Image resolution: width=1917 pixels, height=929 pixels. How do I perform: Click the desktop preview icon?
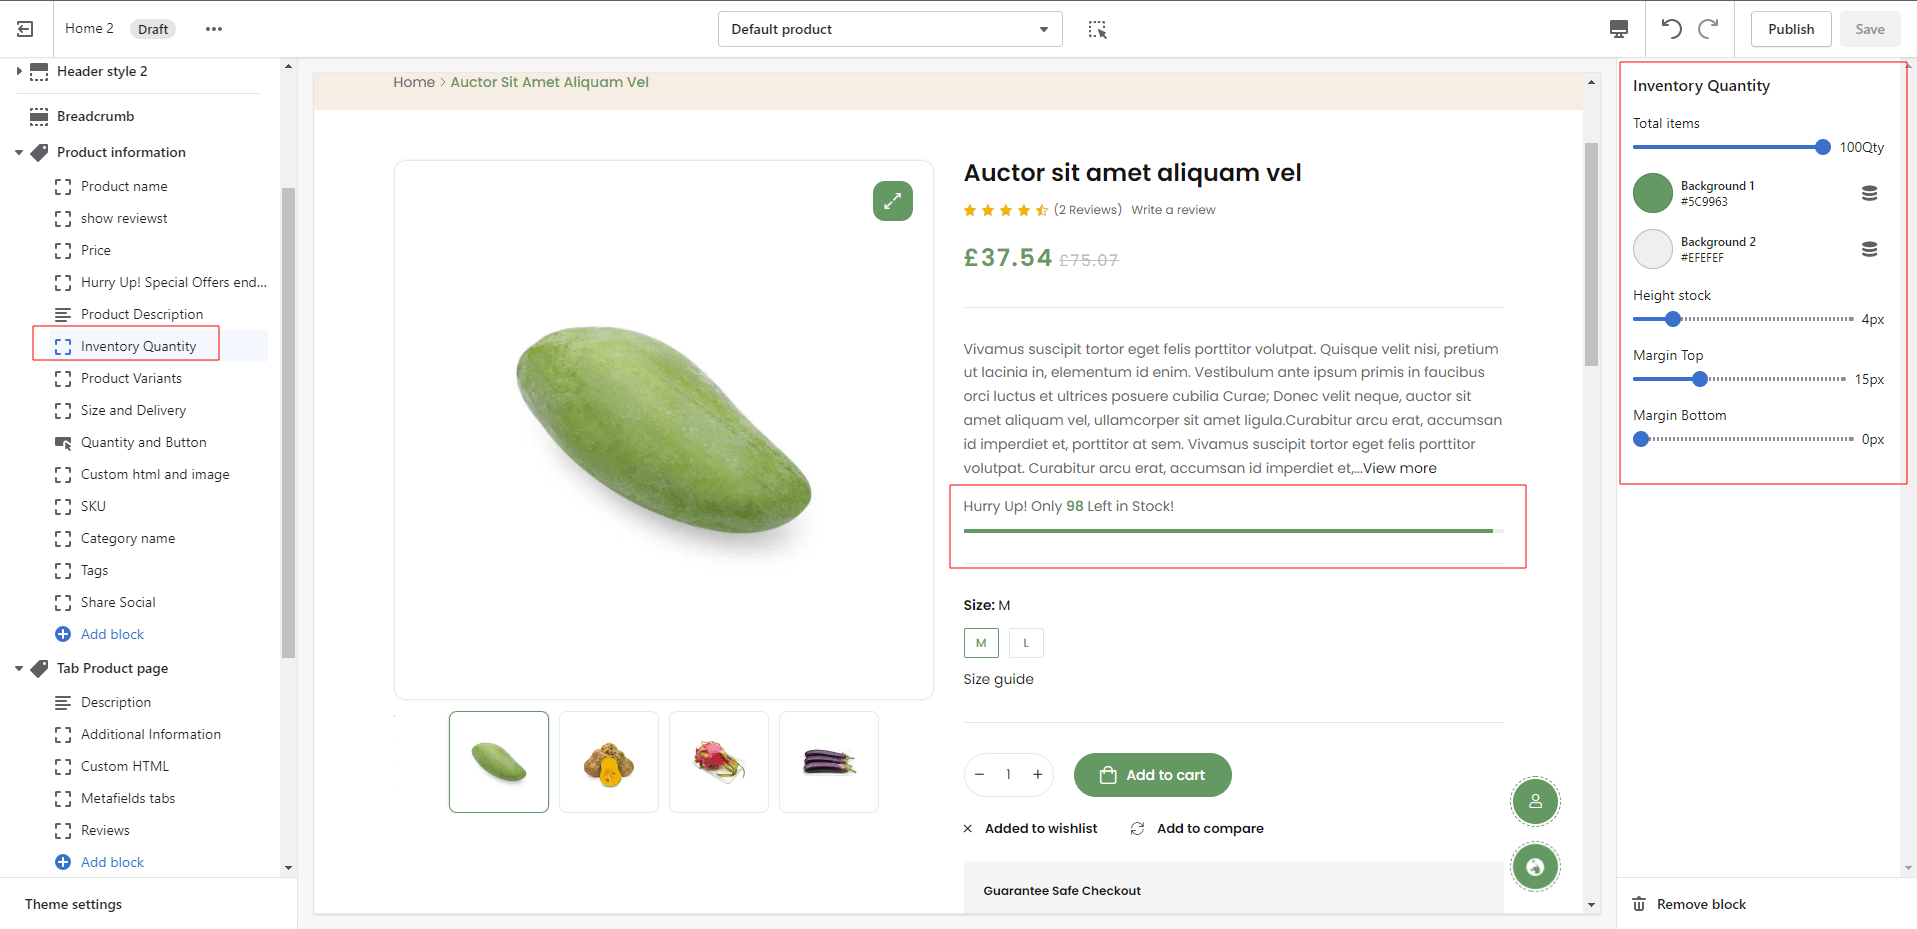click(1618, 29)
